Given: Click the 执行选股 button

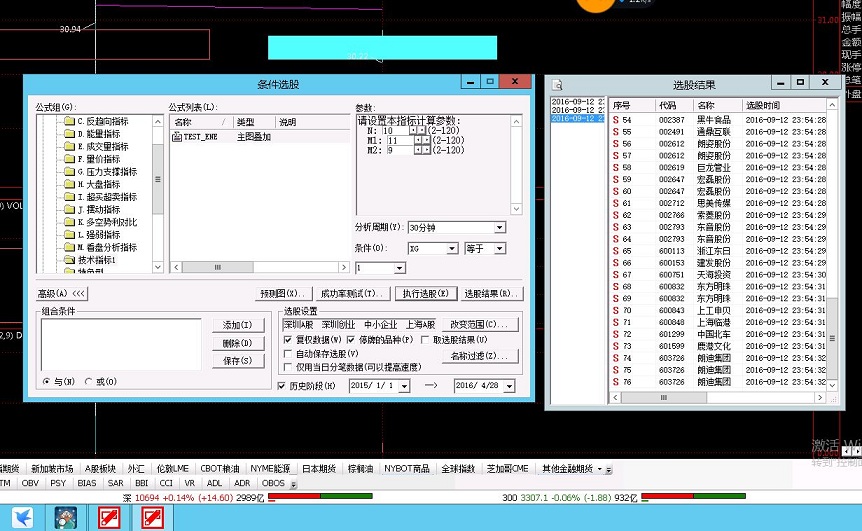Looking at the screenshot, I should click(x=424, y=294).
